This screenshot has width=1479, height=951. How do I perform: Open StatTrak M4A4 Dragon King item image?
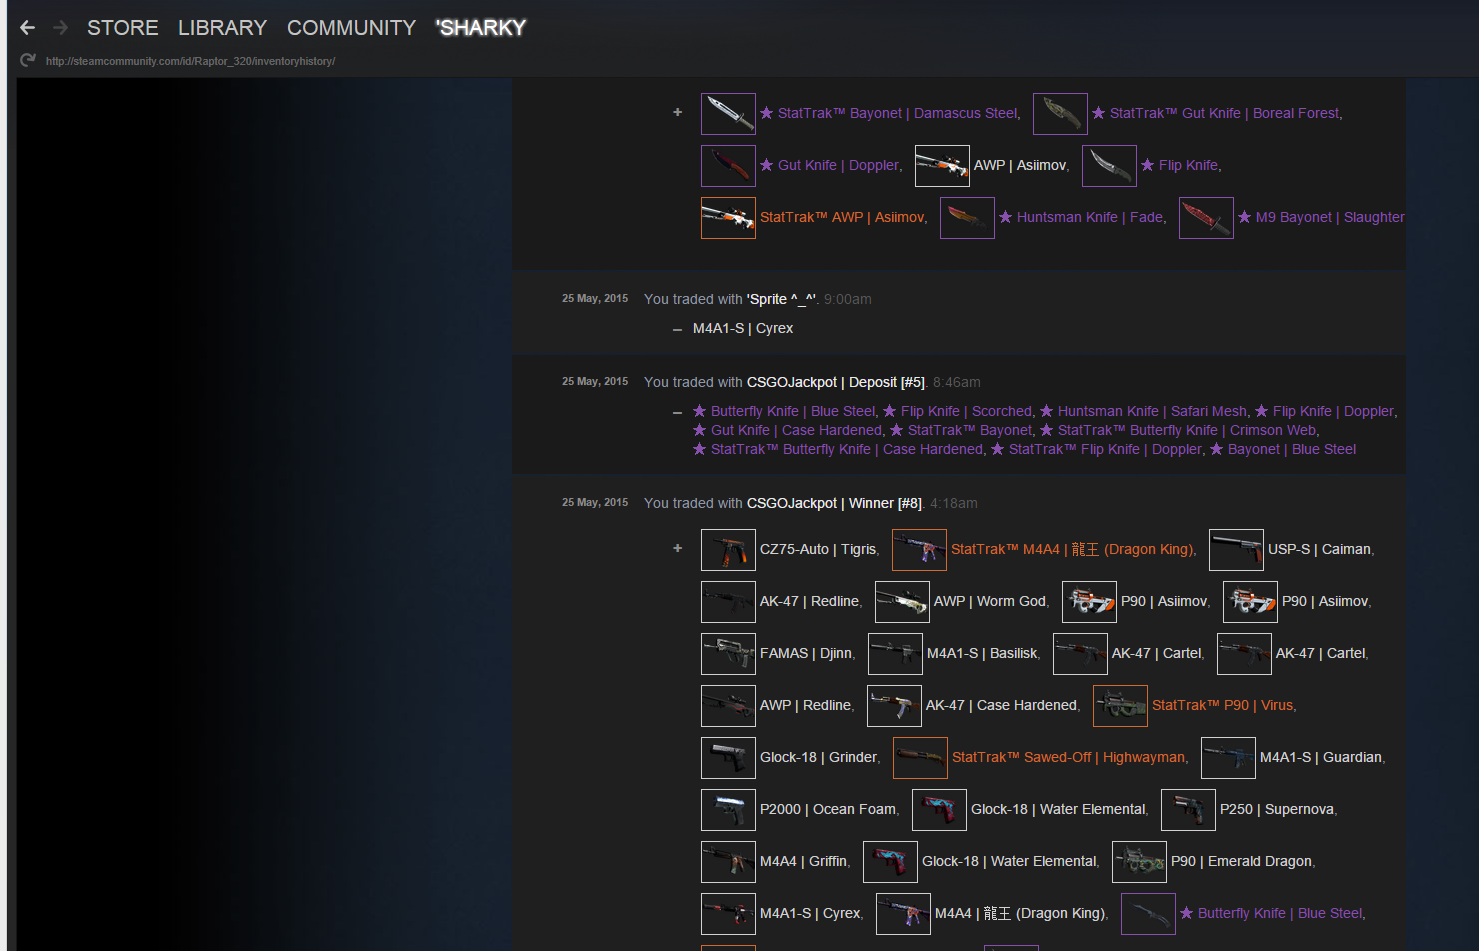click(x=919, y=550)
